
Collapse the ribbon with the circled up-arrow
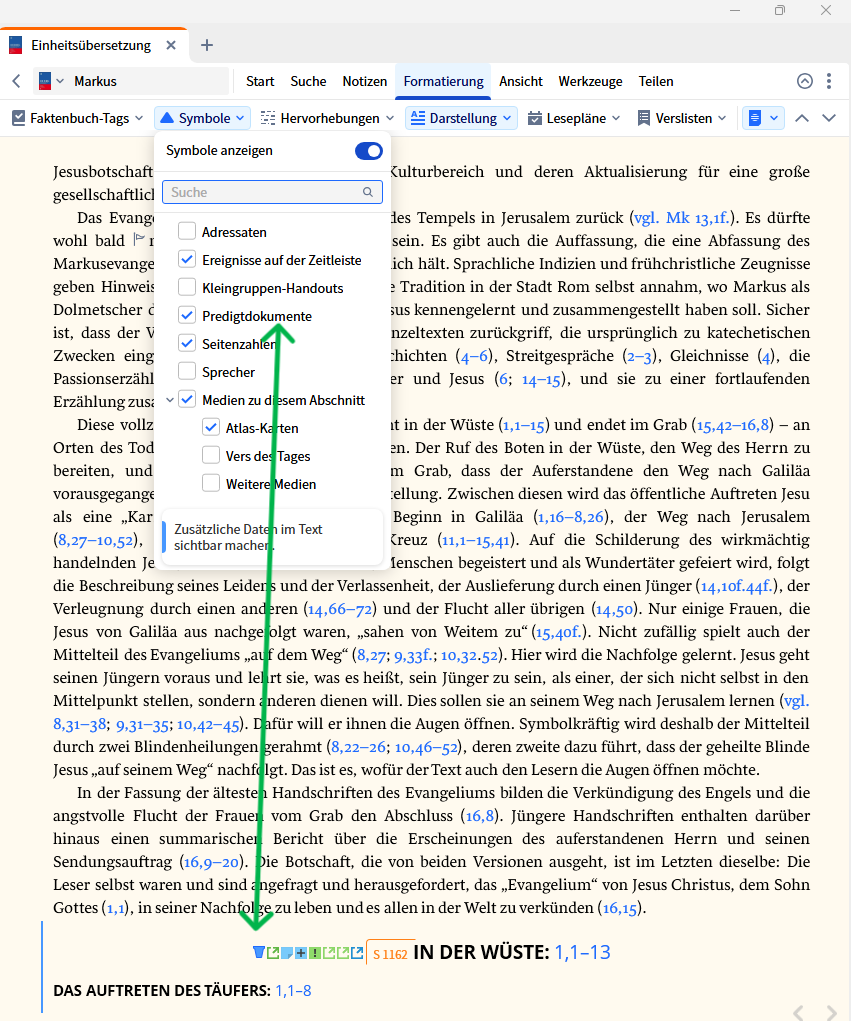(805, 81)
